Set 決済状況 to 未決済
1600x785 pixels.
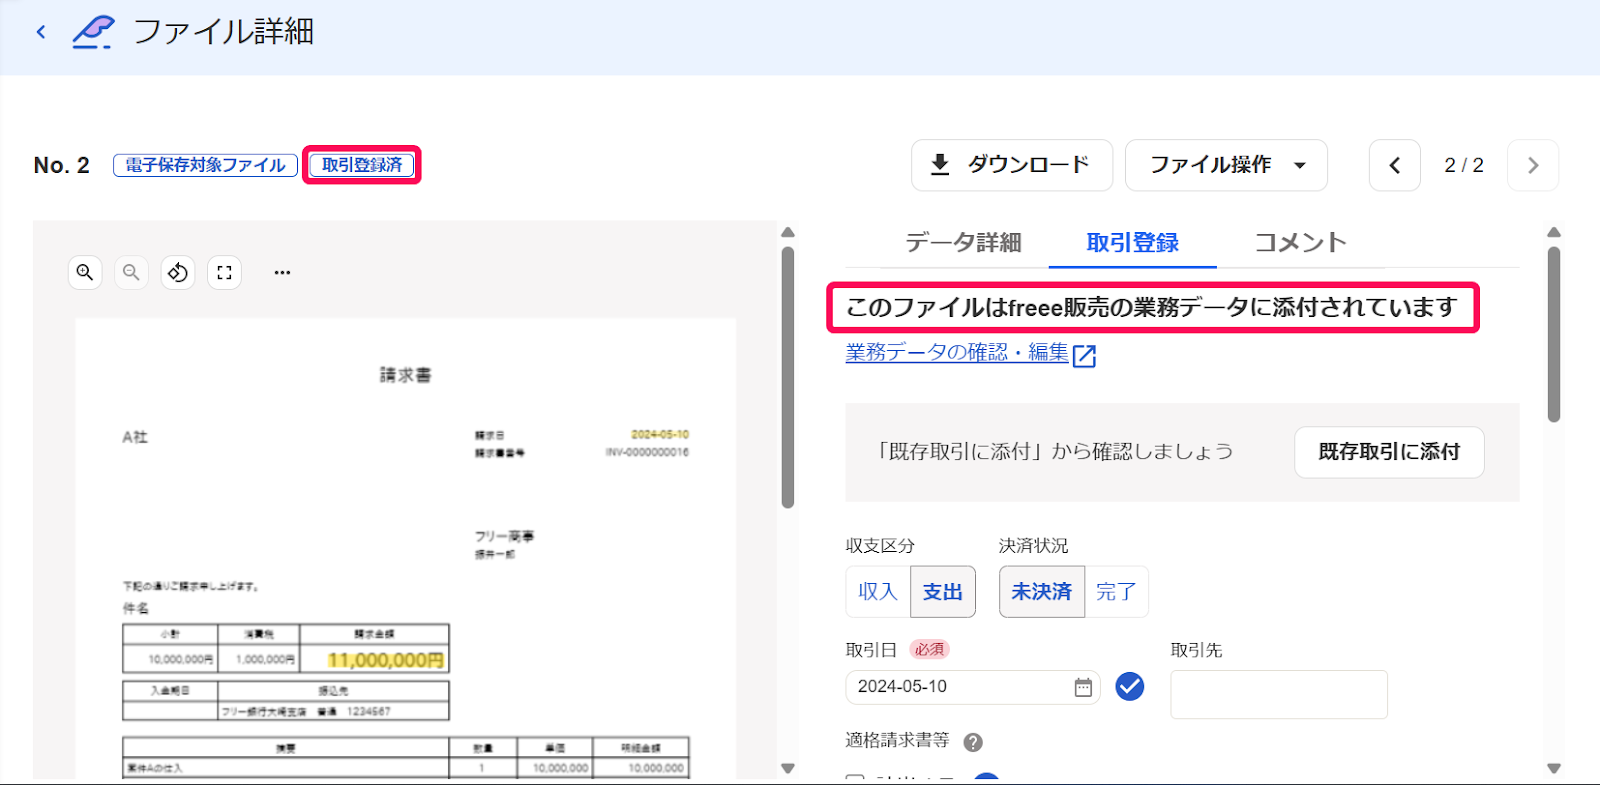point(1041,592)
